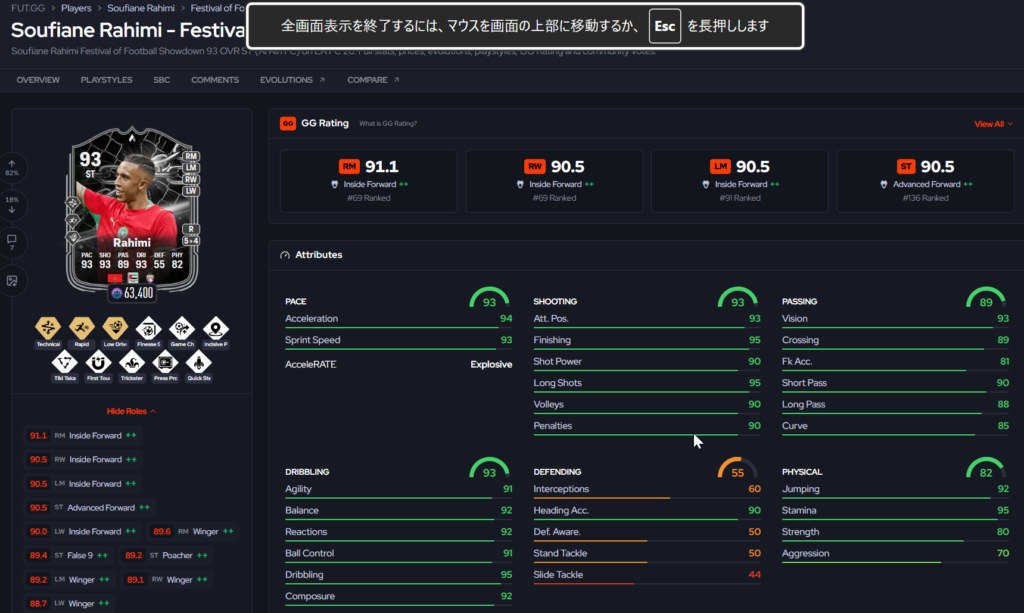Click the Stamina 95 attribute row
1024x613 pixels.
pyautogui.click(x=895, y=512)
